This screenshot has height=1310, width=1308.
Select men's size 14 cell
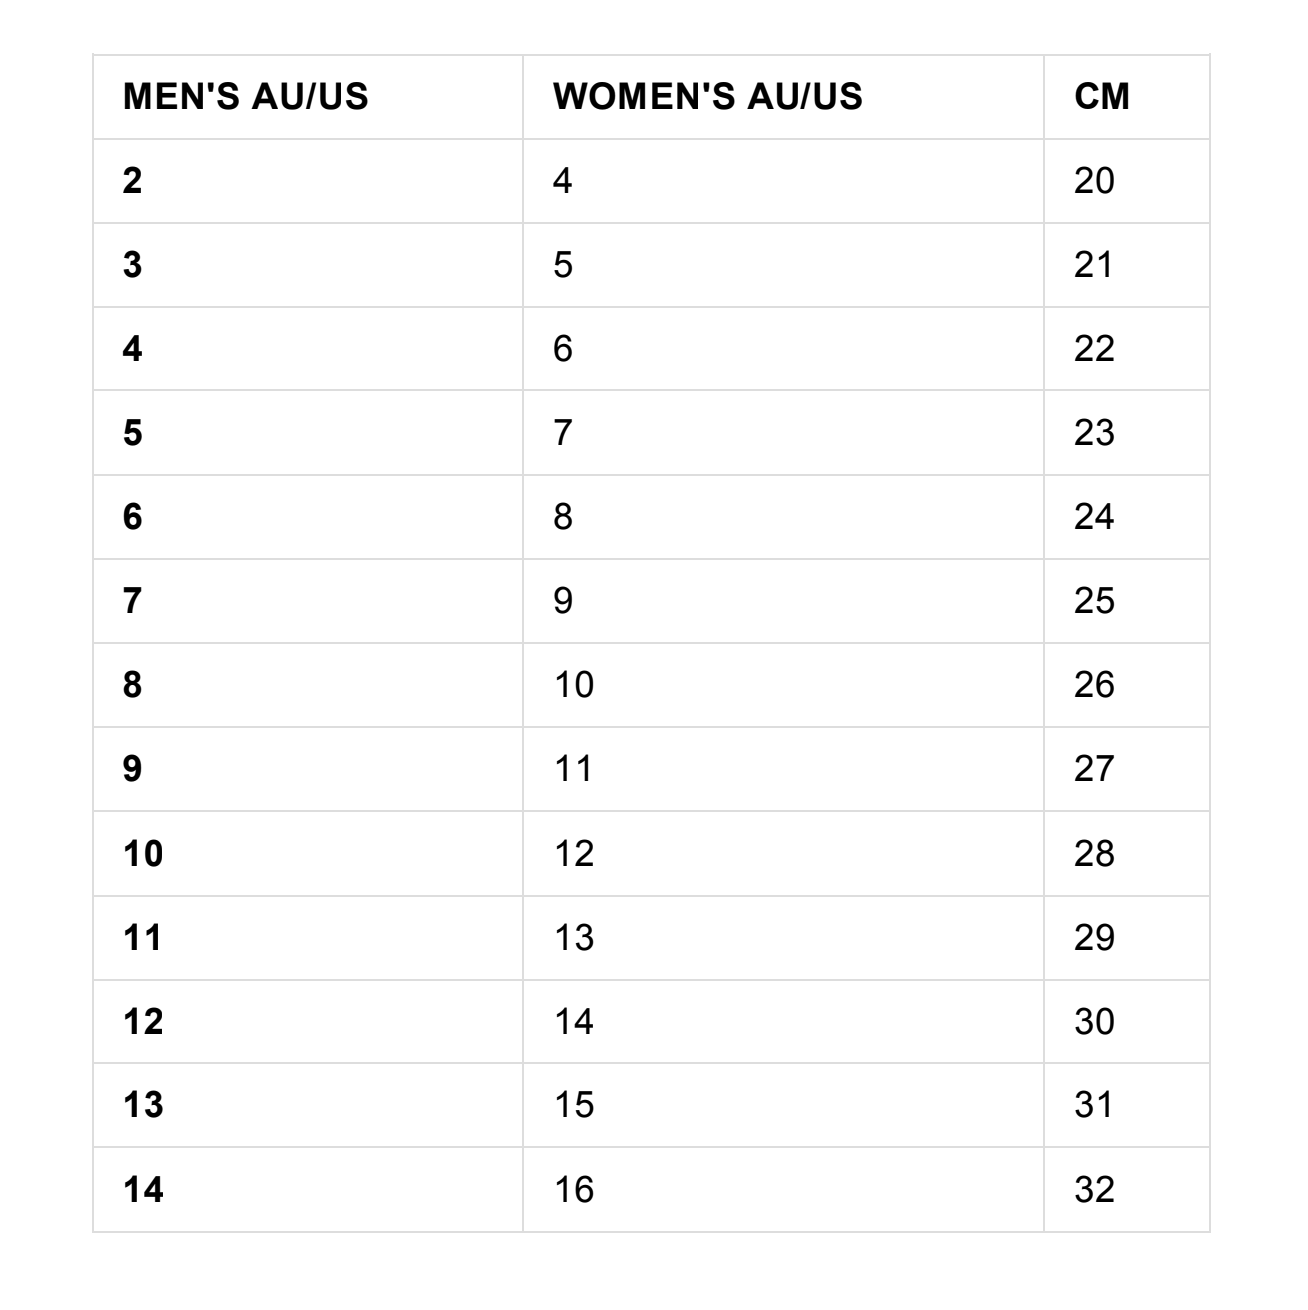143,1190
